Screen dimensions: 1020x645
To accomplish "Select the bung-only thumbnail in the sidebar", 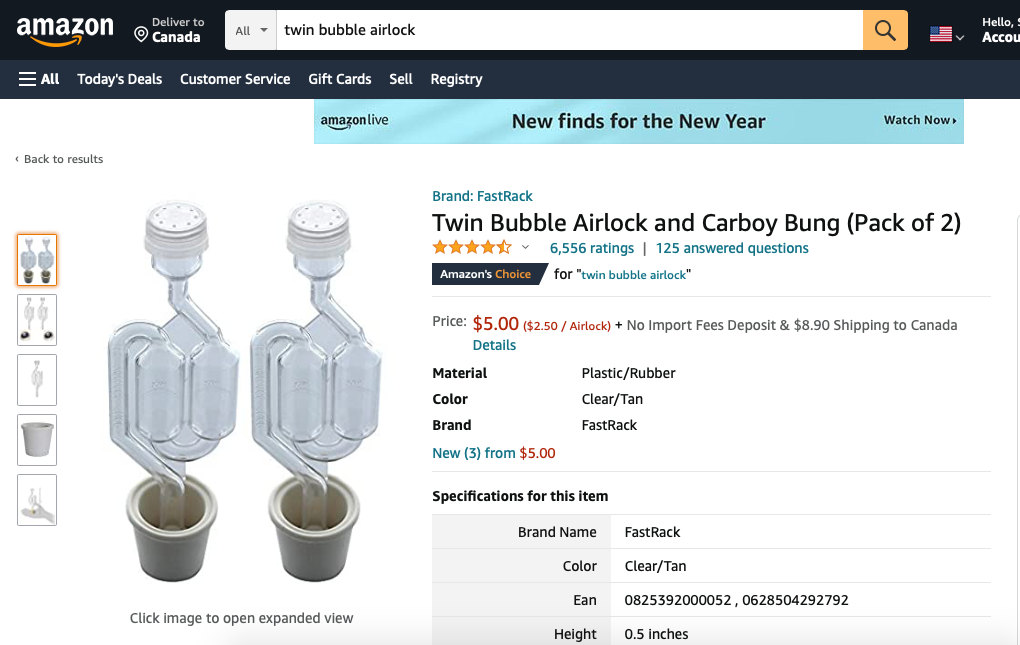I will tap(37, 440).
